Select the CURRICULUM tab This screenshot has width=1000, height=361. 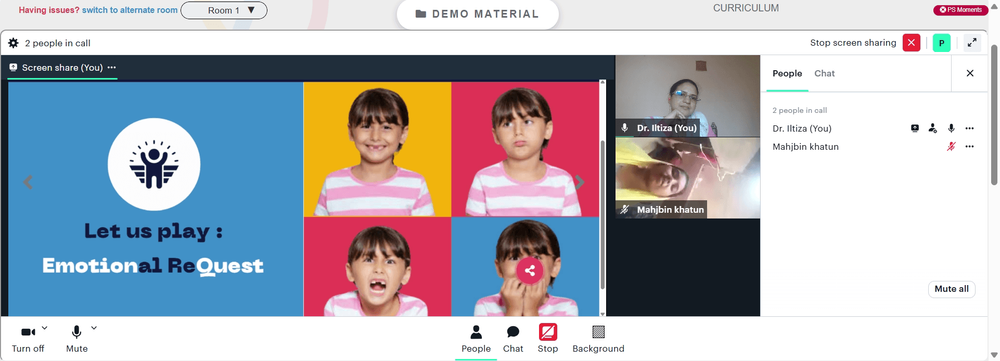746,8
